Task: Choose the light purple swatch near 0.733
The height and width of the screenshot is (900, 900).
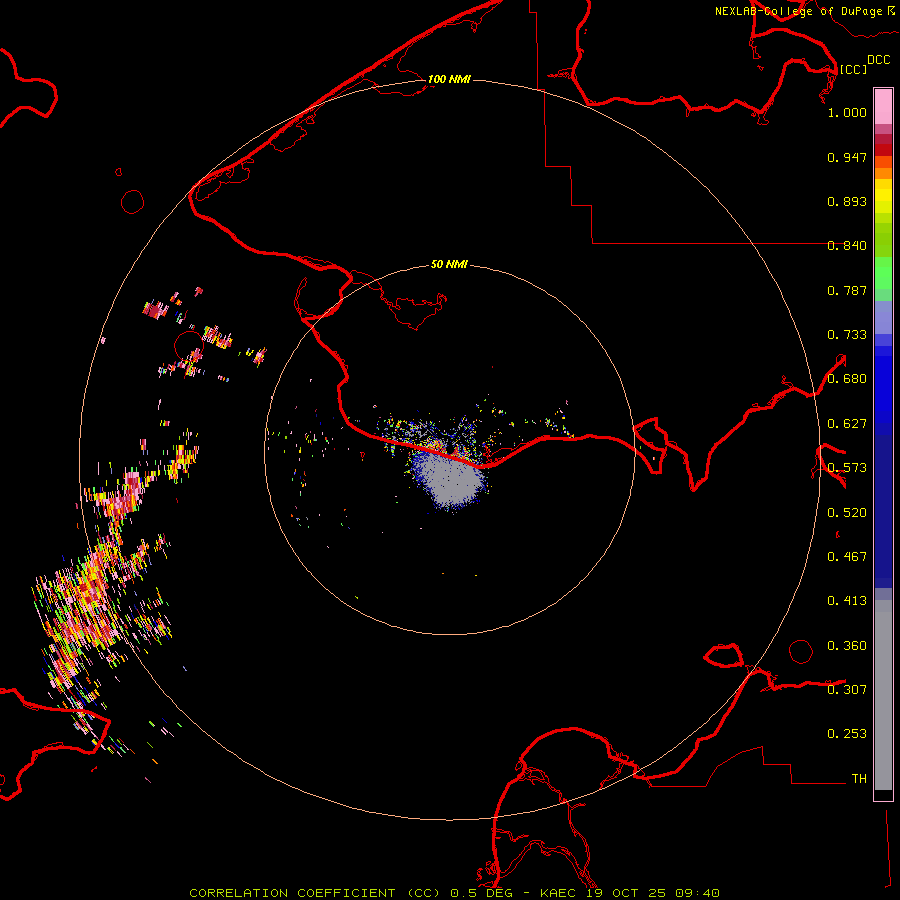Action: pos(883,318)
